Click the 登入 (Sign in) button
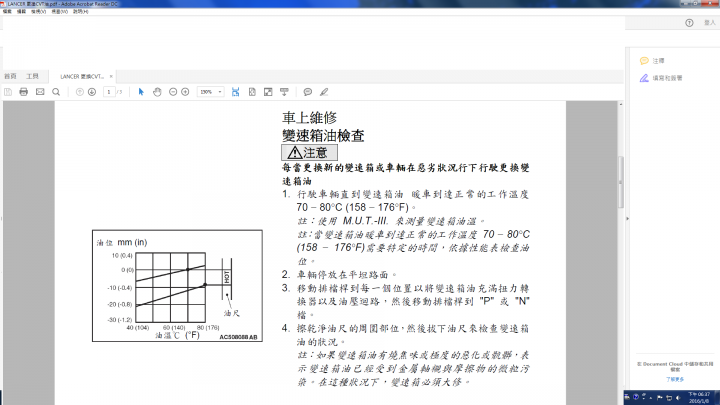 (x=709, y=23)
